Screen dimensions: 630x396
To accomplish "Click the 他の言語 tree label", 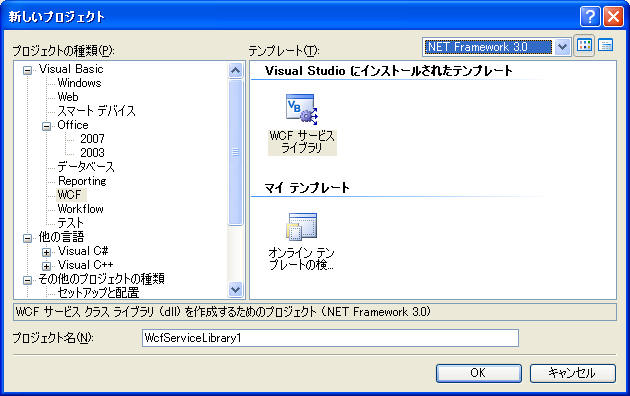I will pyautogui.click(x=61, y=237).
